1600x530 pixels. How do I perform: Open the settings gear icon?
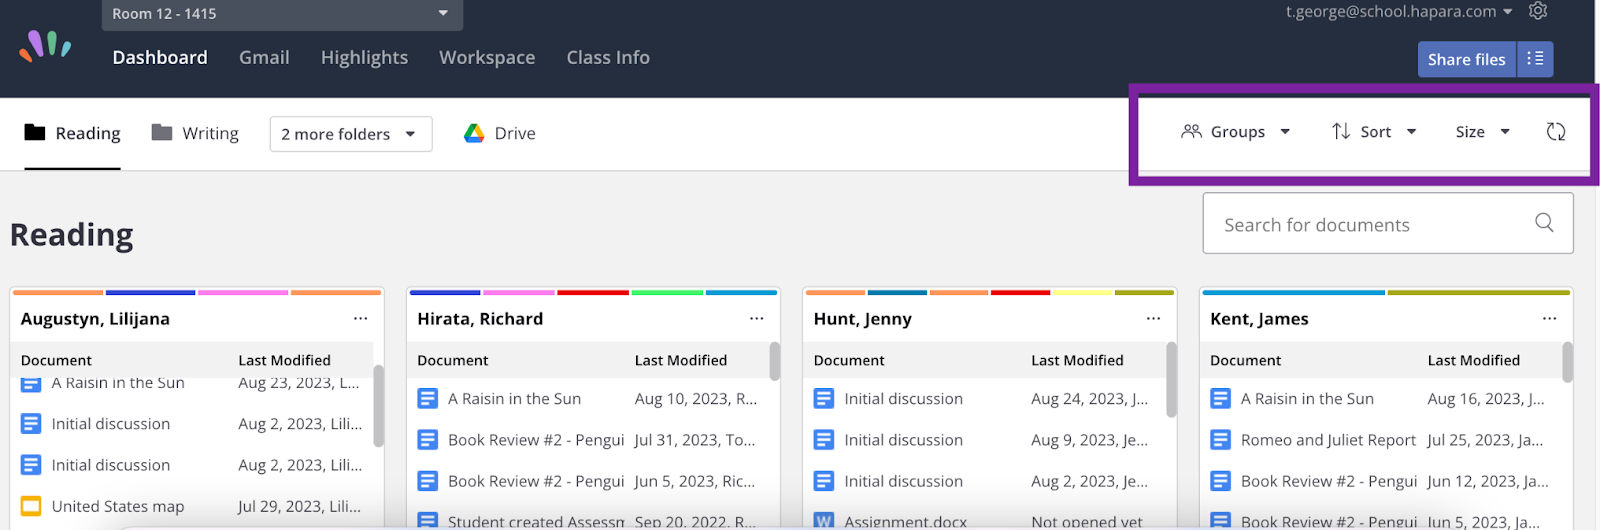(1538, 11)
